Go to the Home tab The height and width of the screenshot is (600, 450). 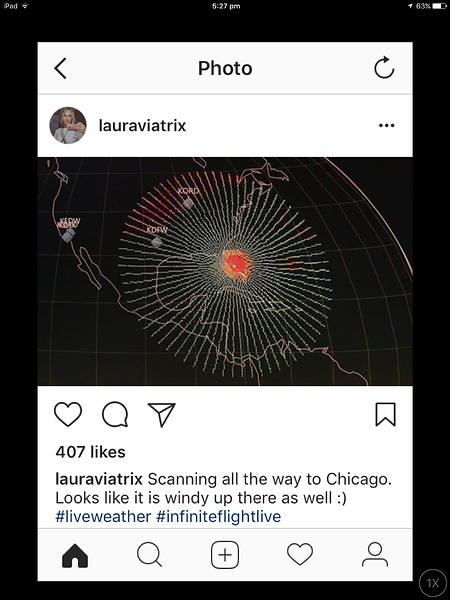tap(75, 555)
